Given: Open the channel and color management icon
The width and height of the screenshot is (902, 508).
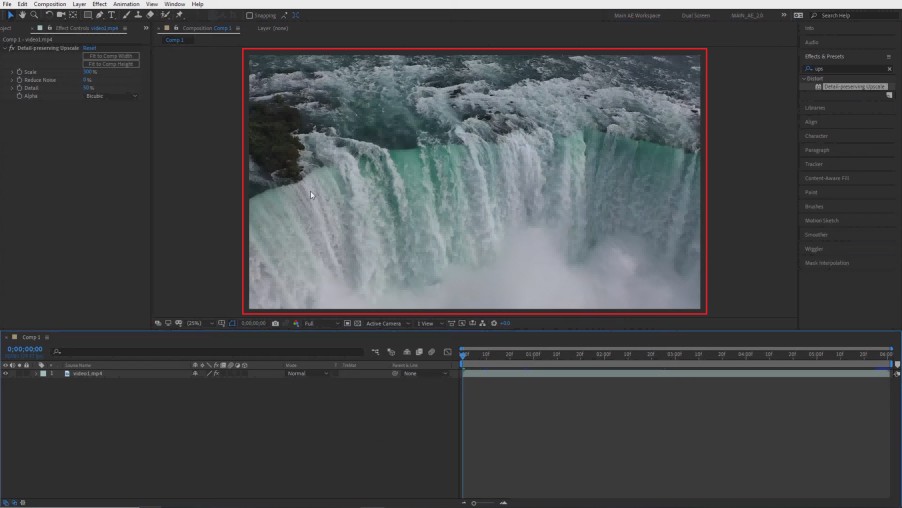Looking at the screenshot, I should (296, 323).
